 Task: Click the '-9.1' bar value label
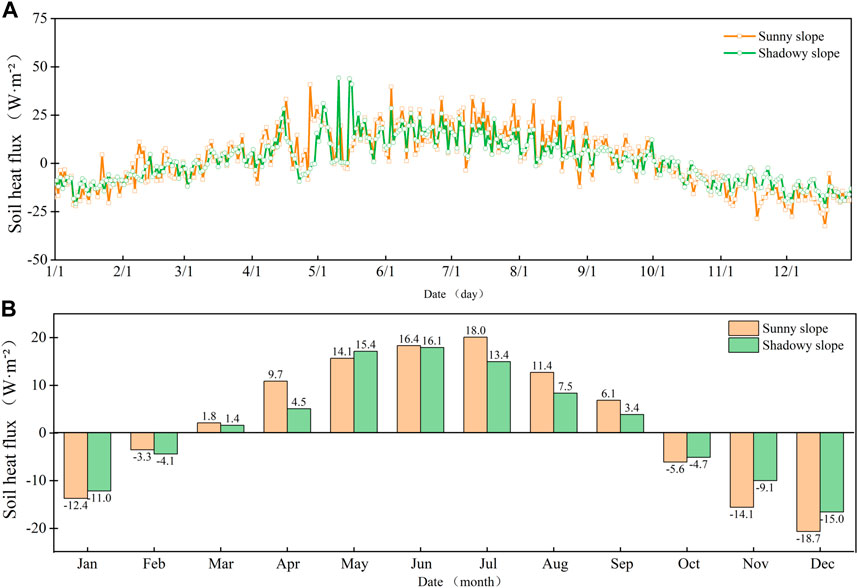coord(764,487)
